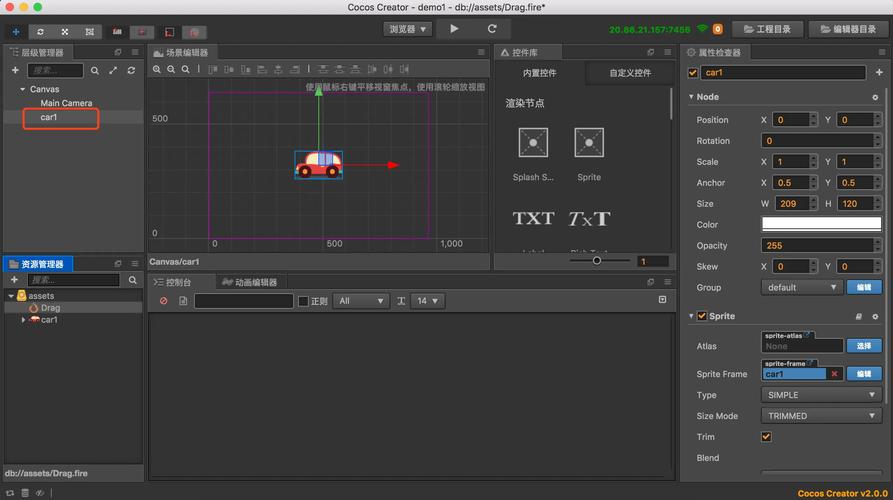Select the scale transform tool
This screenshot has height=500, width=893.
65,32
